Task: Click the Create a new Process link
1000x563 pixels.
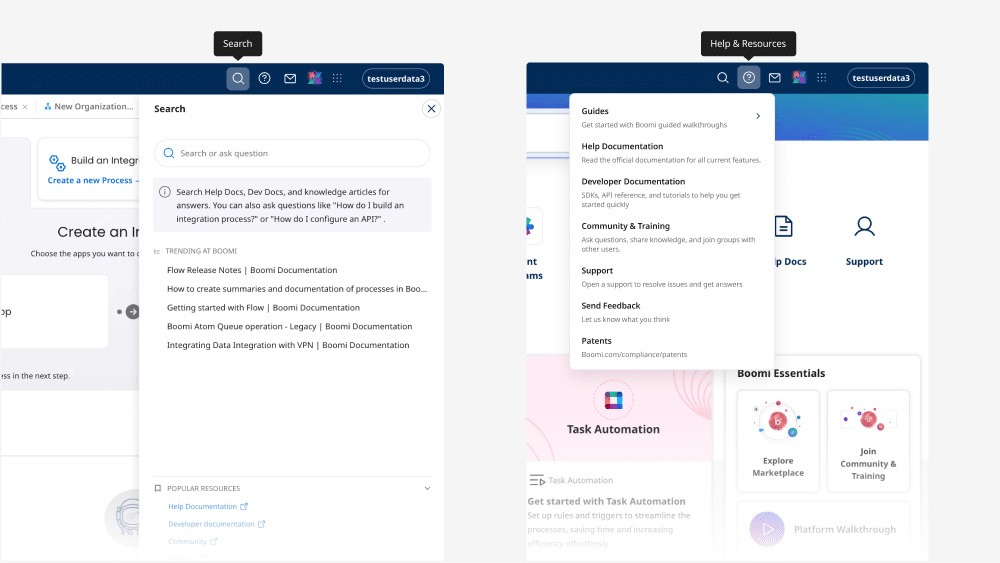Action: (90, 181)
